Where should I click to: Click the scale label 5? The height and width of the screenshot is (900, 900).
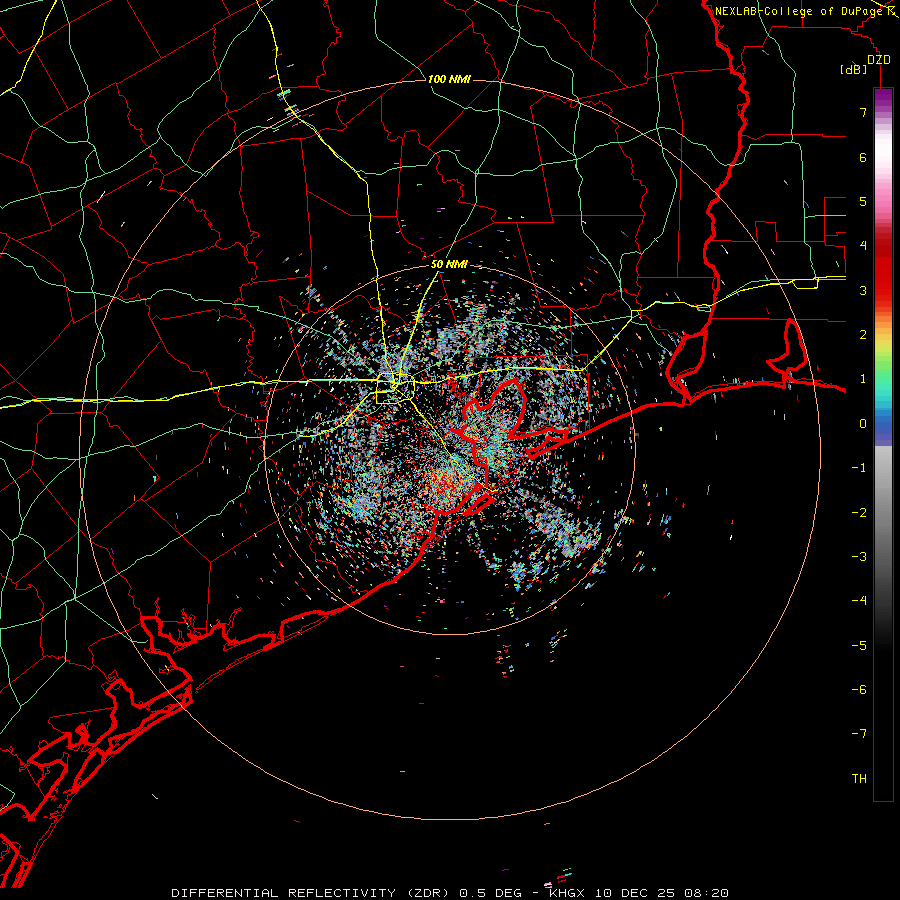click(863, 201)
